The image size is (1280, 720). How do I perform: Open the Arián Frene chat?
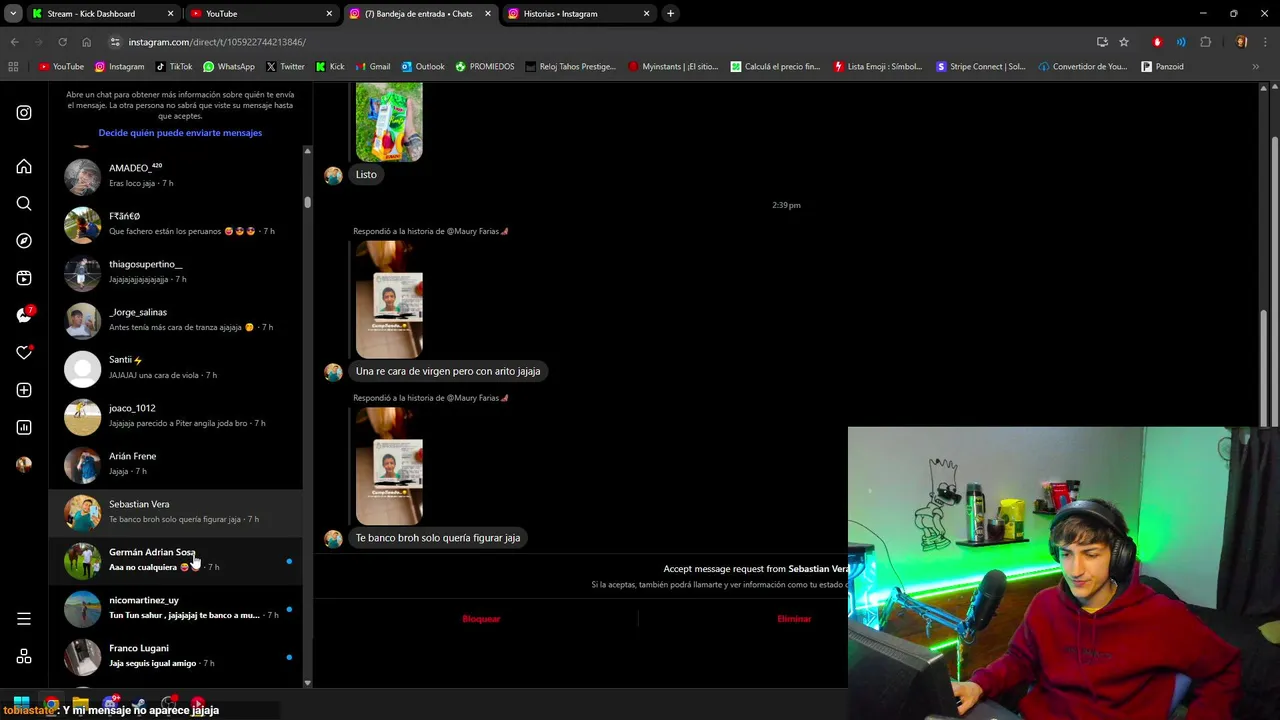(x=176, y=464)
